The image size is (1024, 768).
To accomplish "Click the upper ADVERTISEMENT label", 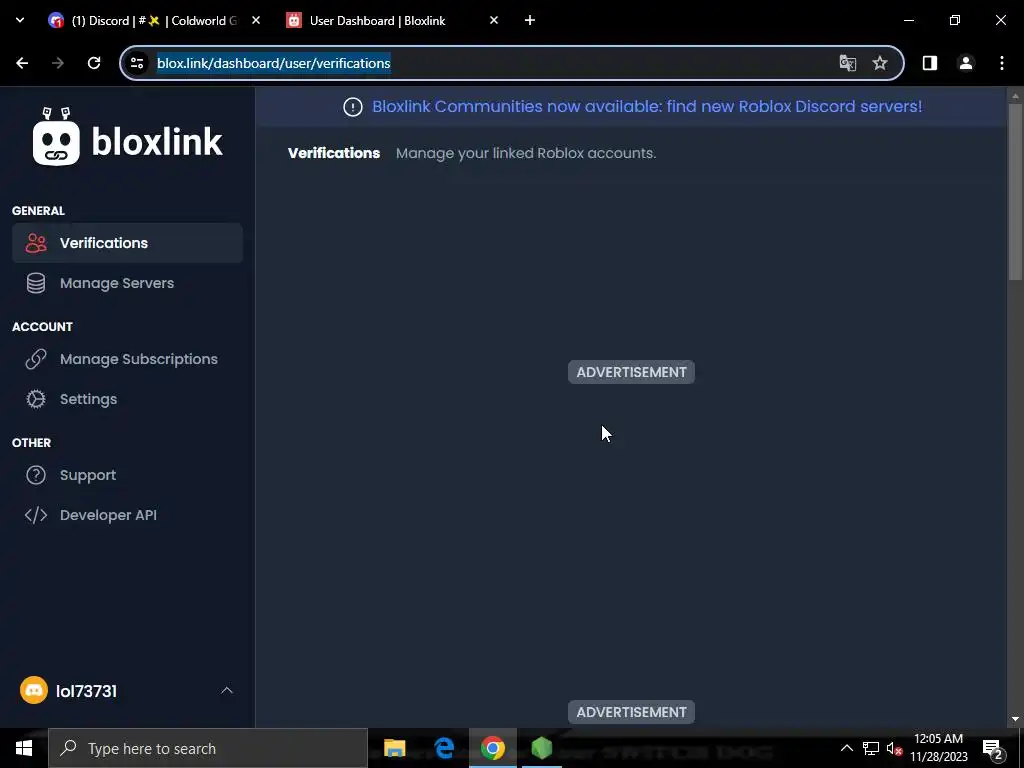I will click(632, 372).
